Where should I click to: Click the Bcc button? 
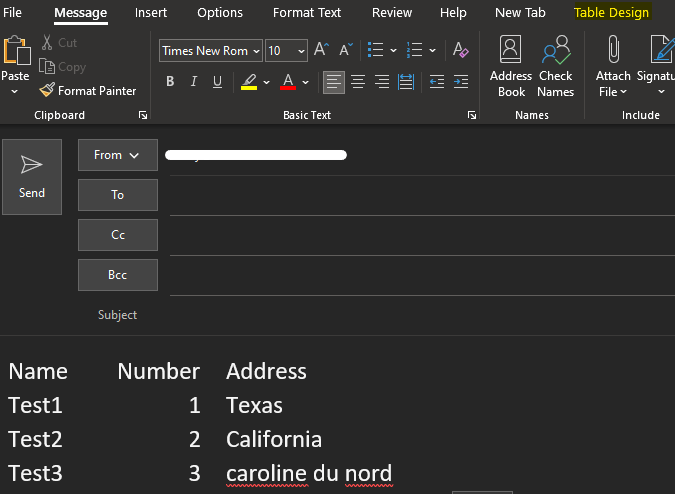click(118, 275)
